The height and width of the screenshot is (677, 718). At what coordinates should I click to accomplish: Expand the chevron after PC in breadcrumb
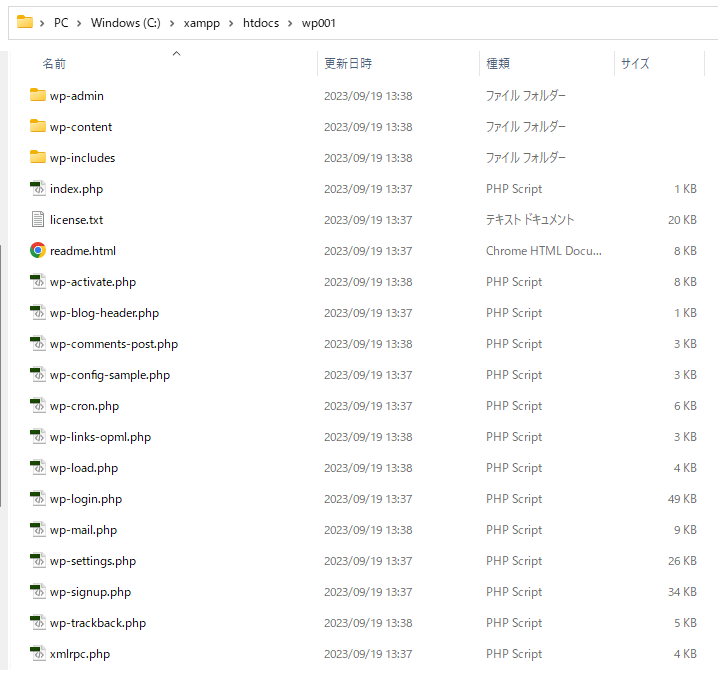[x=80, y=23]
